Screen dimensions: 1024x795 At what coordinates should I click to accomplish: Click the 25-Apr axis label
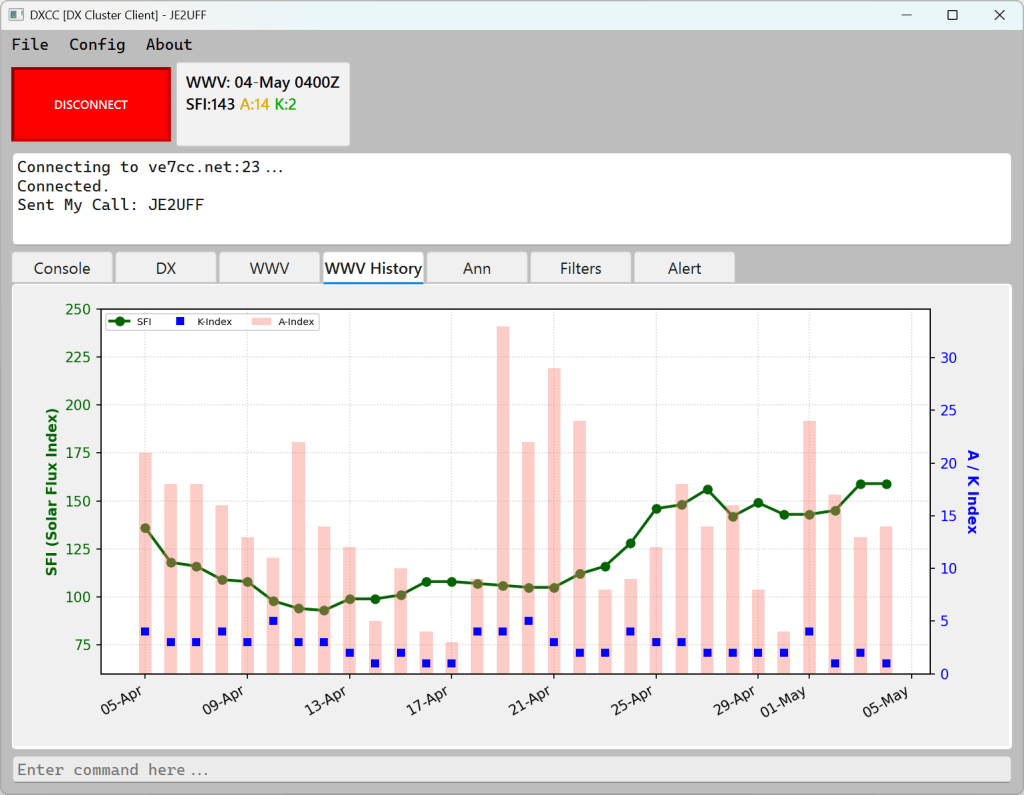632,700
